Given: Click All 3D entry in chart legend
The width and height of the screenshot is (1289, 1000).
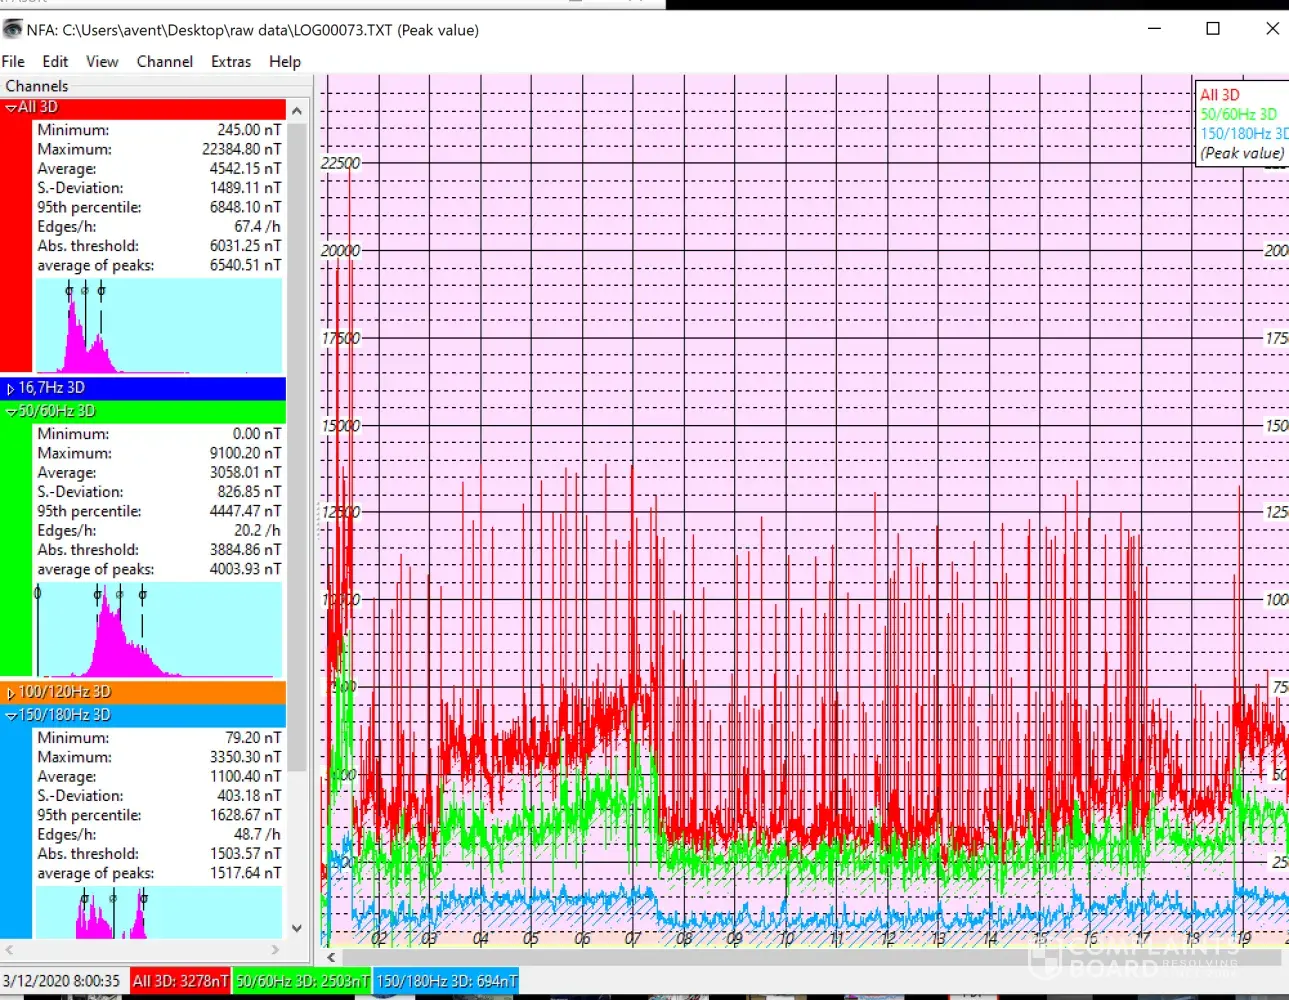Looking at the screenshot, I should point(1219,95).
